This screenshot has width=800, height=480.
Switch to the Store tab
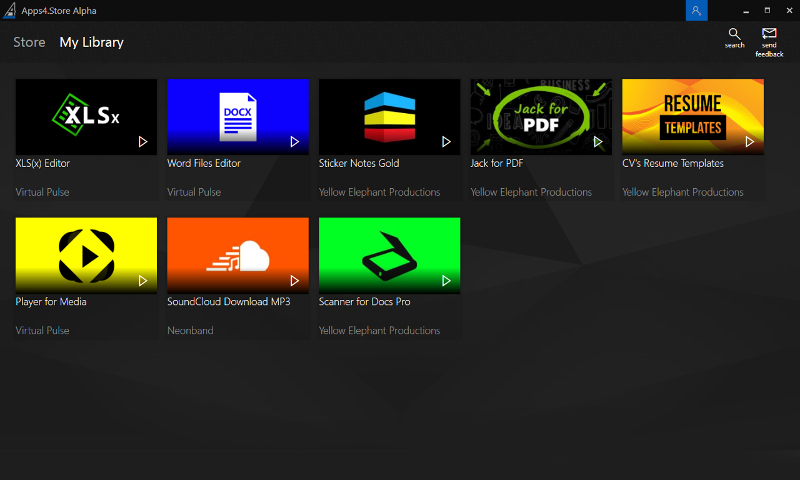[29, 42]
